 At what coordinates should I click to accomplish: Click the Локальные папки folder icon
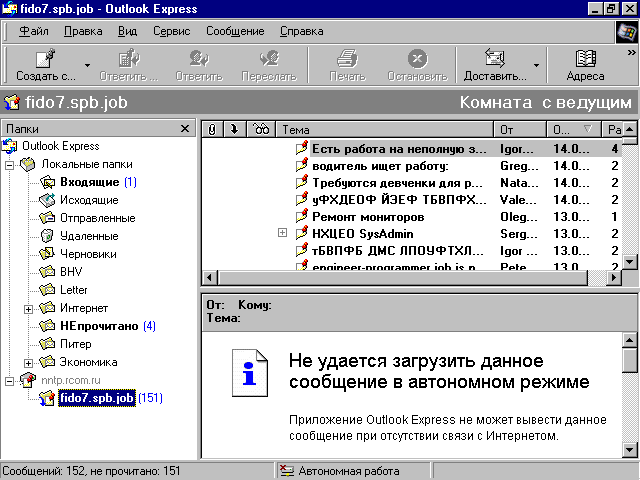(28, 164)
